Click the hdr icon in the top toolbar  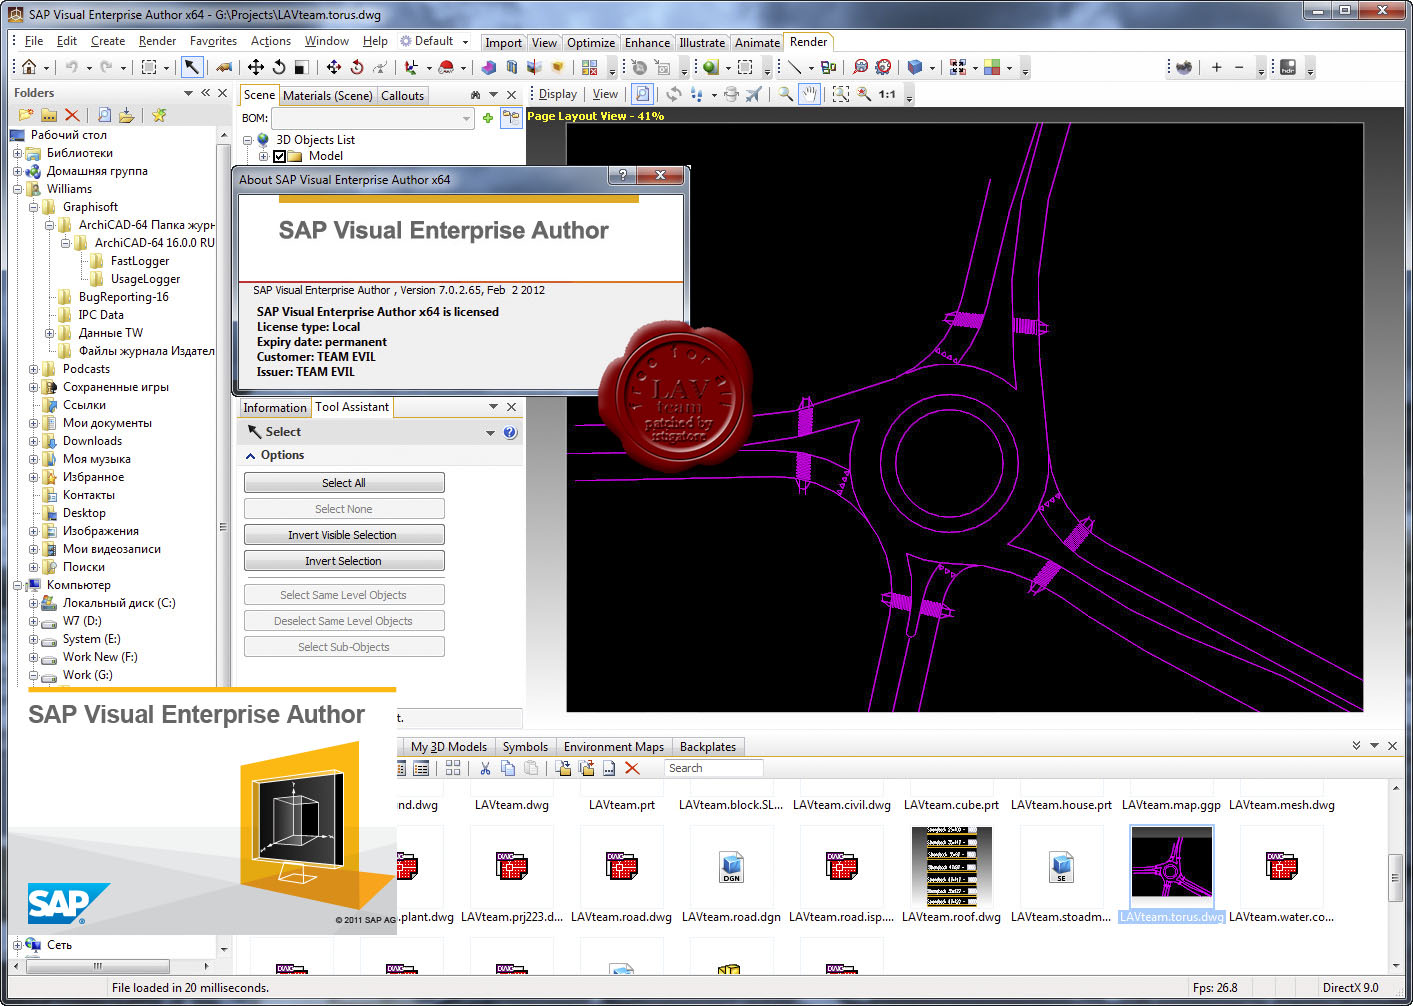pyautogui.click(x=1288, y=67)
